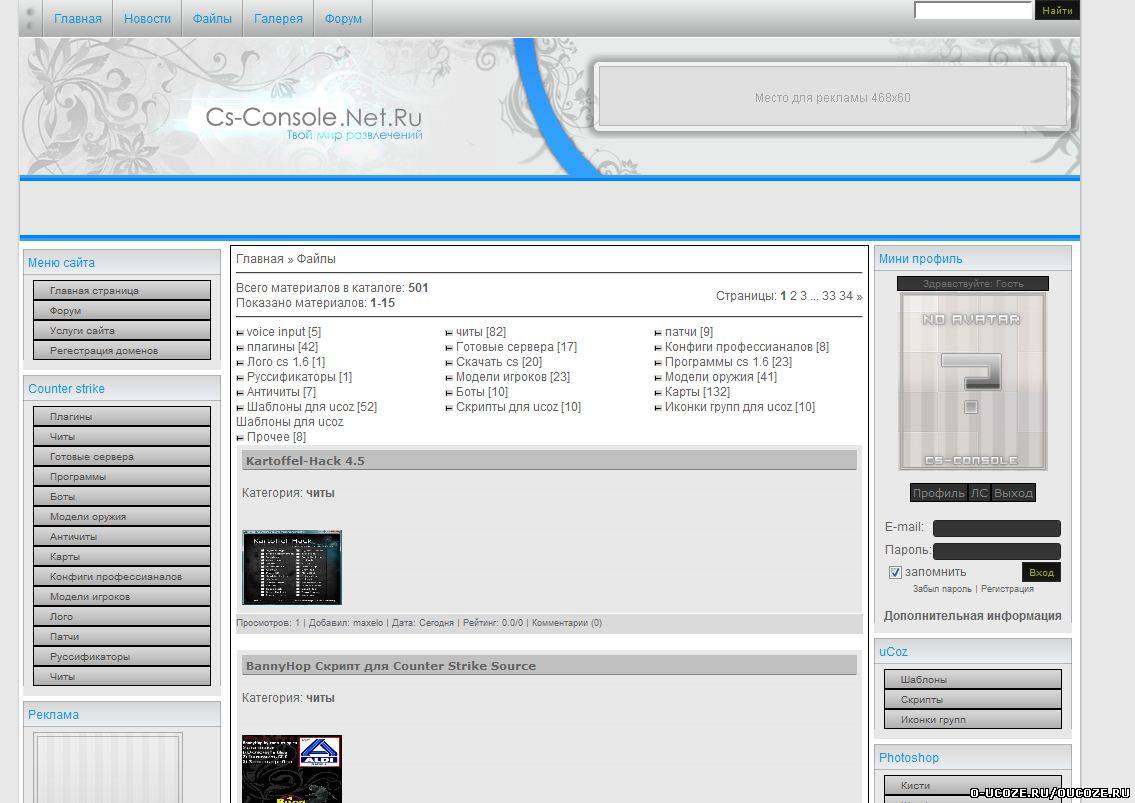Click inside the E-mail input field

[996, 528]
